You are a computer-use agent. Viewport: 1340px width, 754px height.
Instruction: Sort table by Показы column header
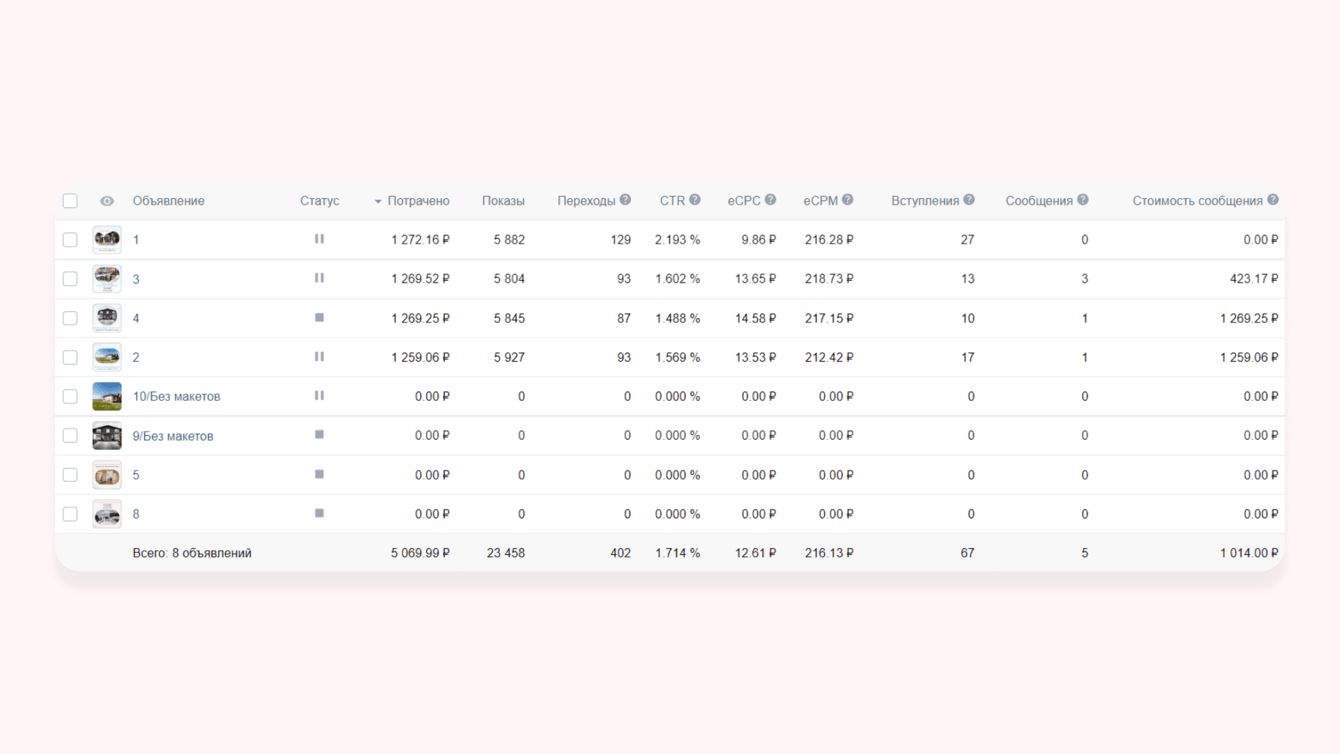503,201
